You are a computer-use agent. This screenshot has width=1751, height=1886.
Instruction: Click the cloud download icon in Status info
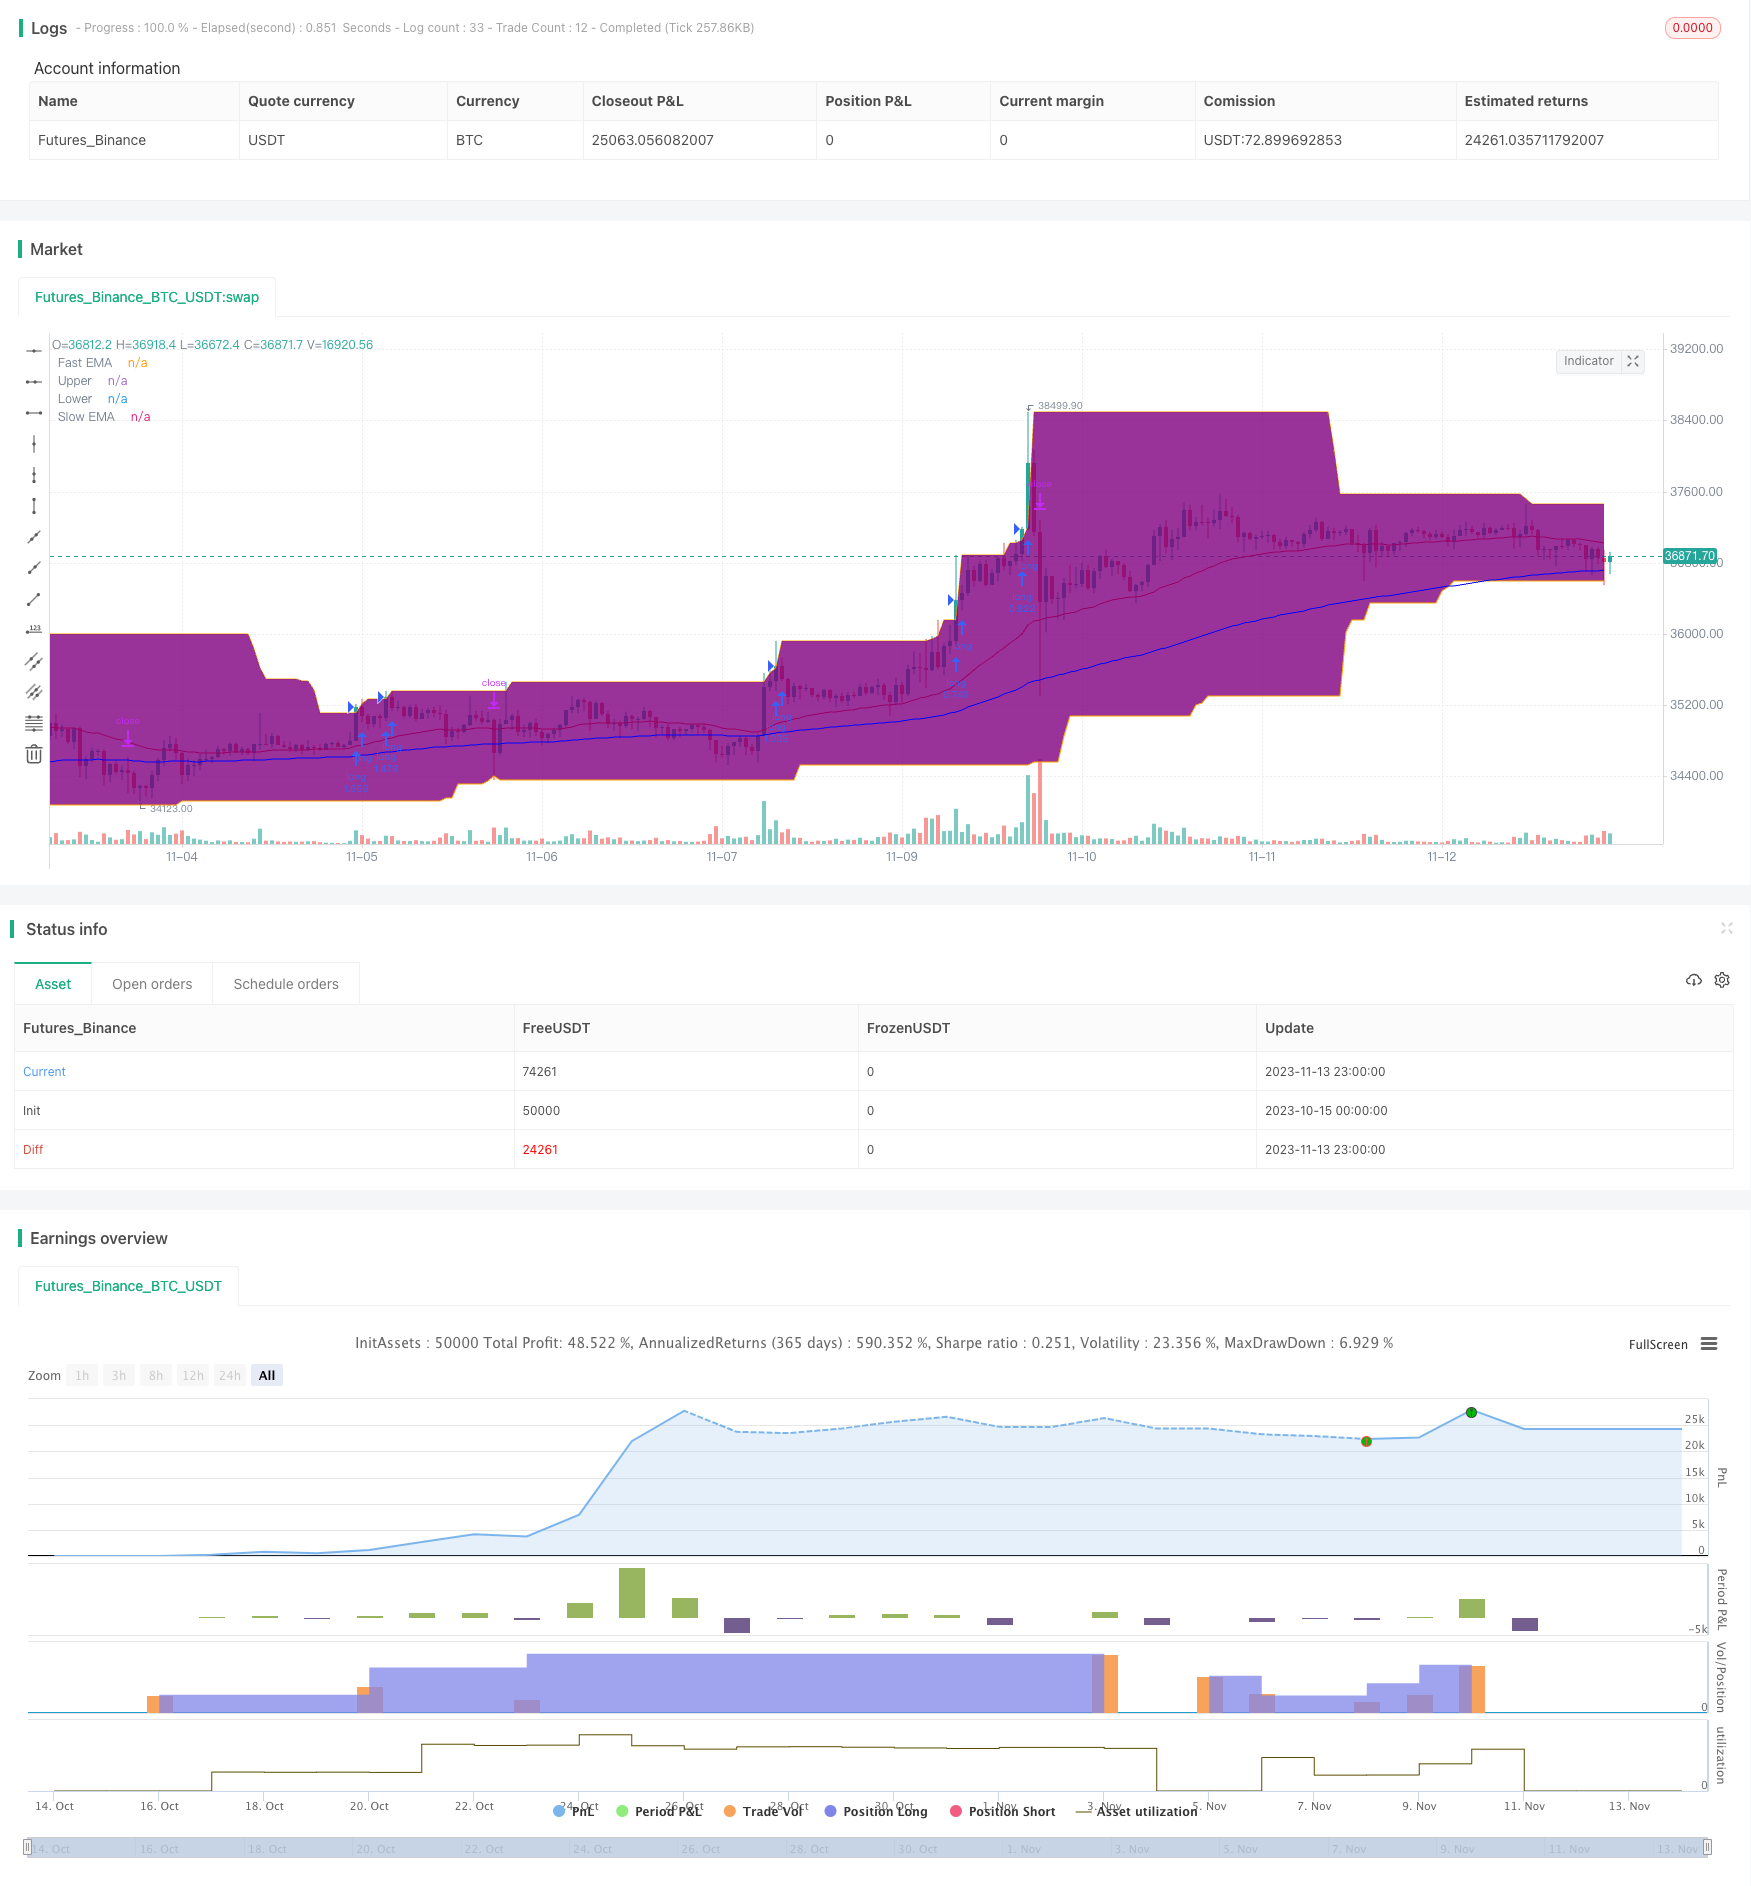1694,980
